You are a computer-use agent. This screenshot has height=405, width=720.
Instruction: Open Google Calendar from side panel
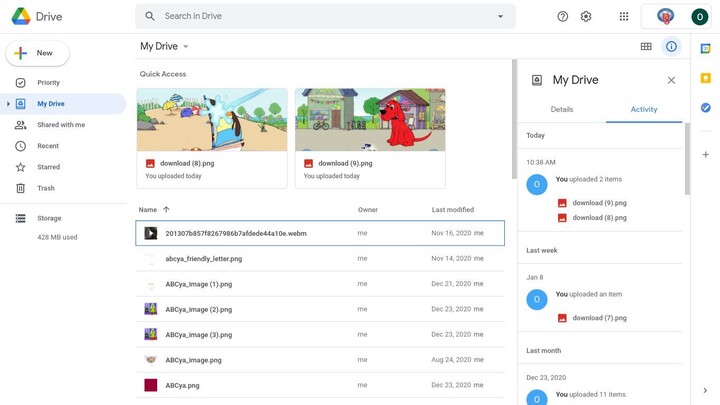(705, 48)
